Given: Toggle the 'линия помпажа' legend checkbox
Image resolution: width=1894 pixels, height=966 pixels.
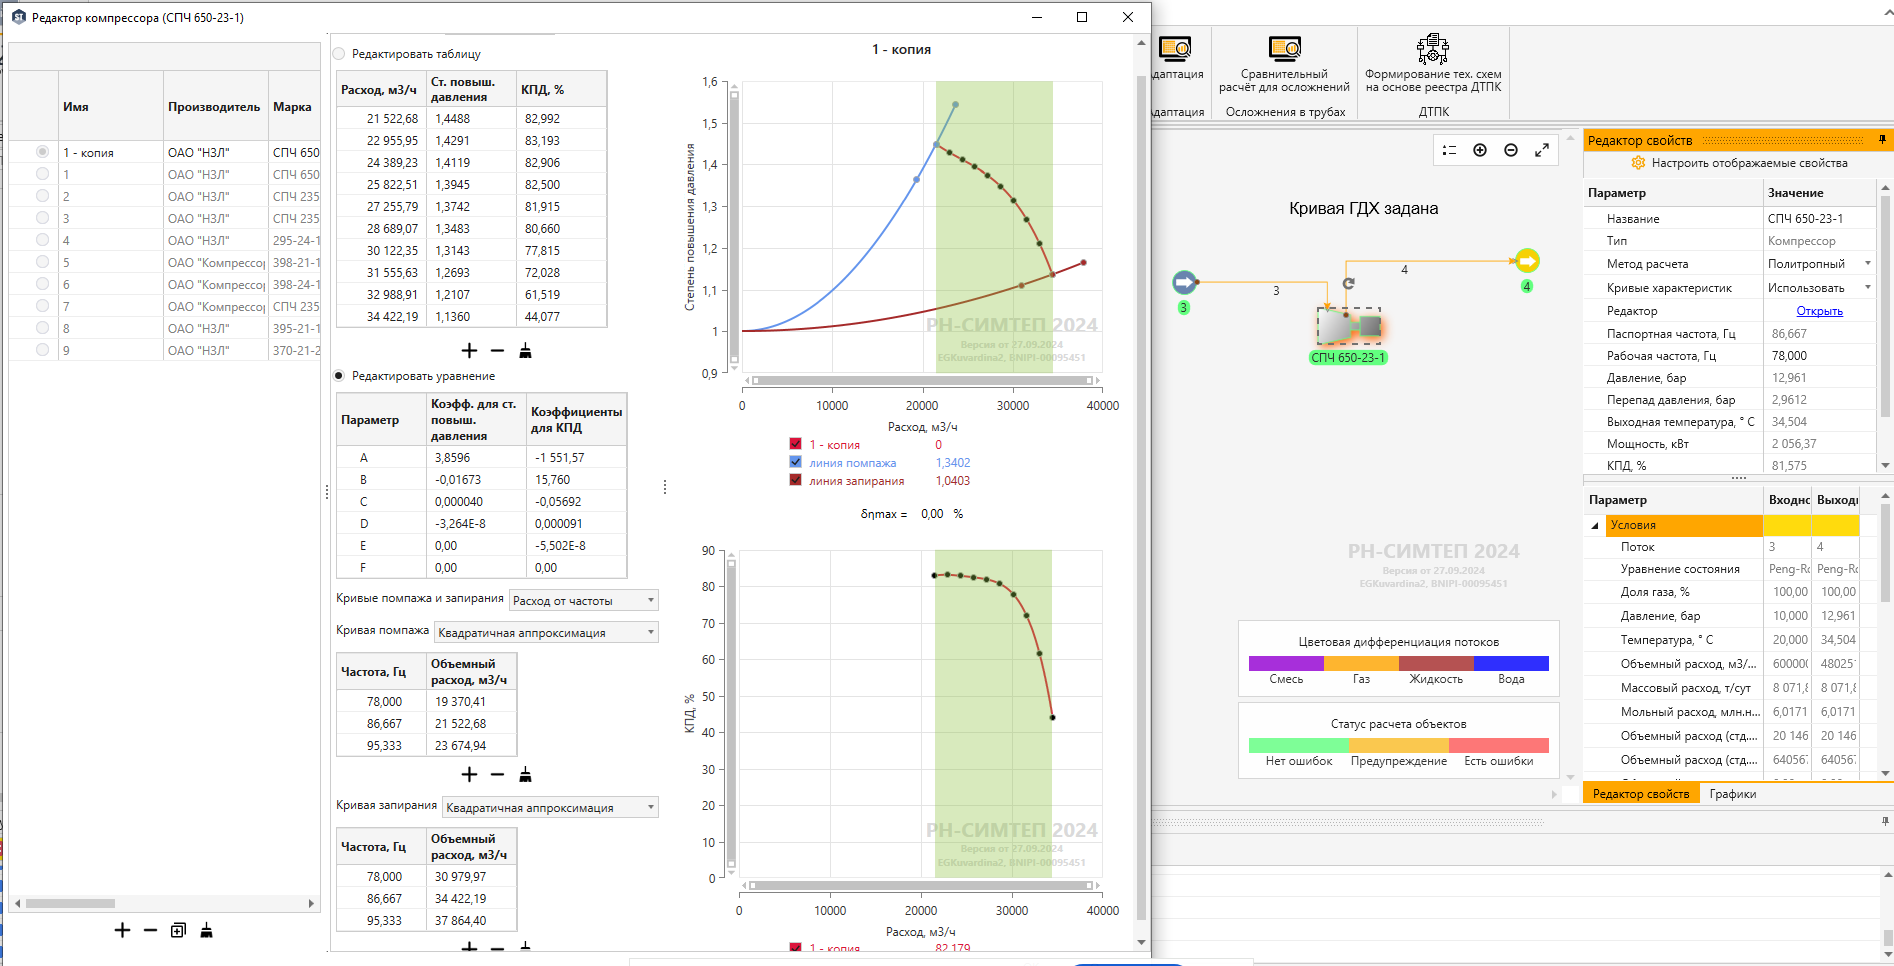Looking at the screenshot, I should click(795, 462).
